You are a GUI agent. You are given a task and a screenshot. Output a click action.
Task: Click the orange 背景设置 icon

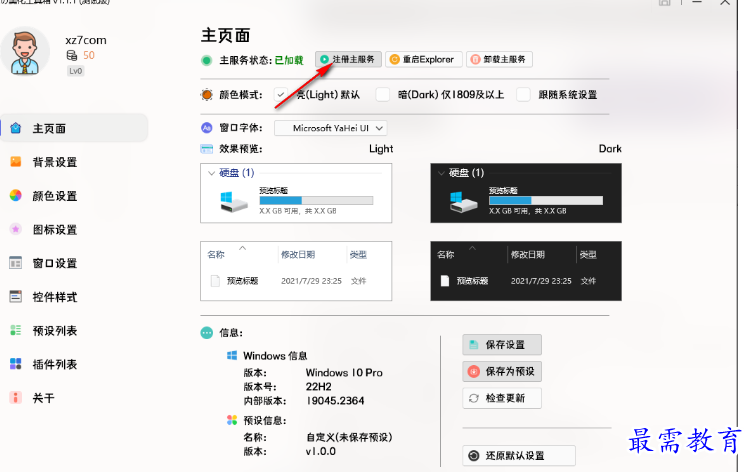[16, 162]
